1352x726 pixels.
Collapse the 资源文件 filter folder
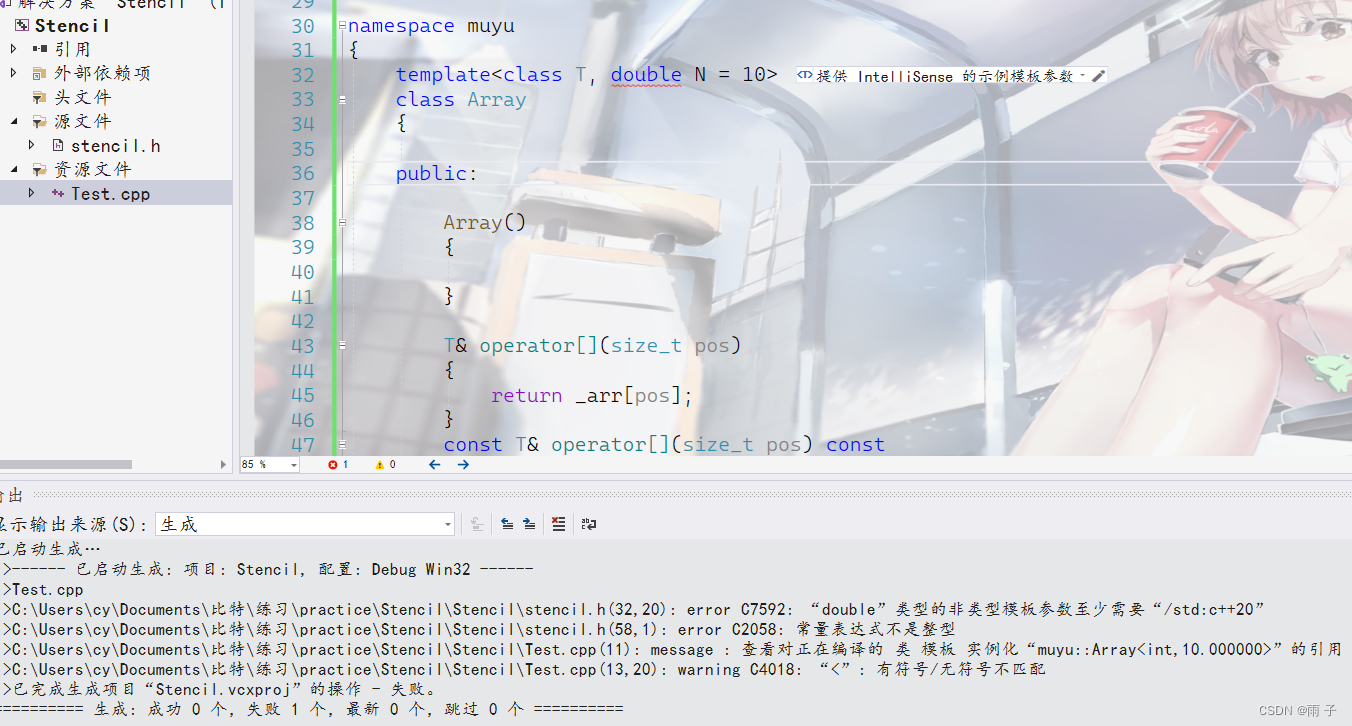(14, 169)
